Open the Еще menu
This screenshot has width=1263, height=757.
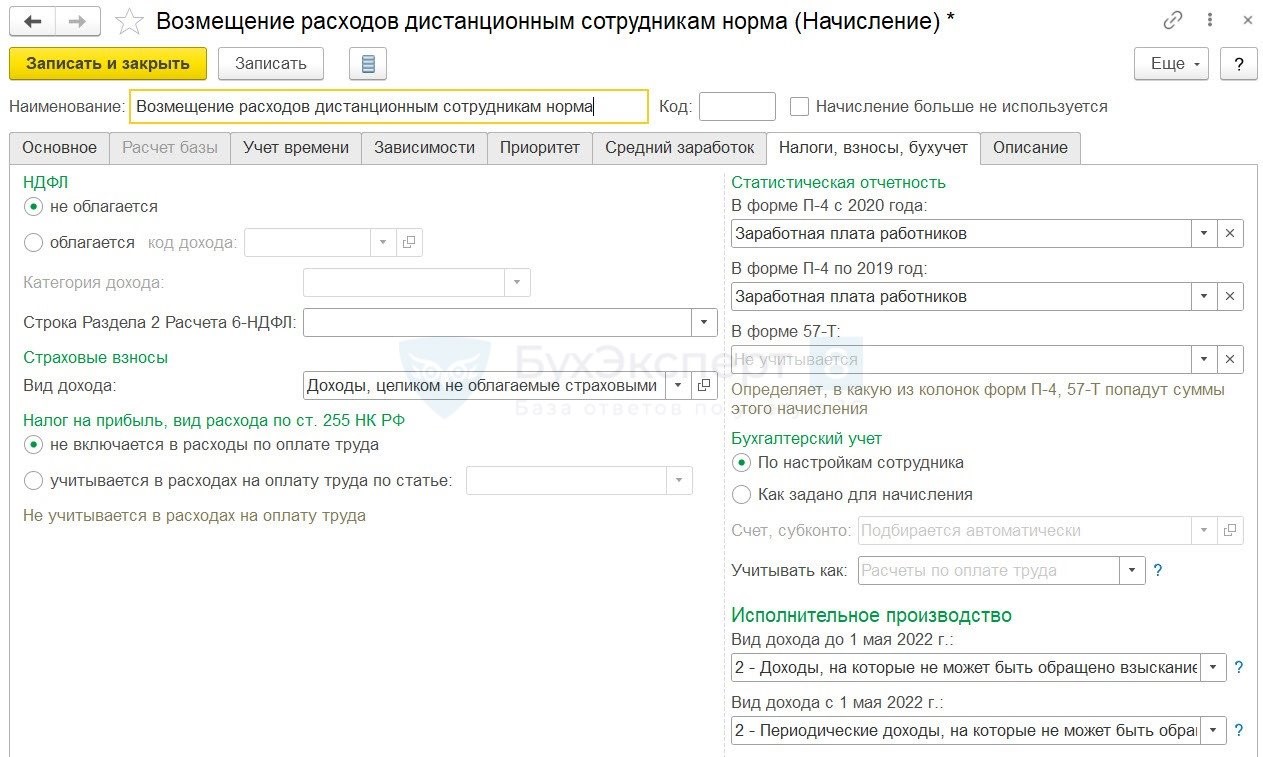click(1171, 64)
